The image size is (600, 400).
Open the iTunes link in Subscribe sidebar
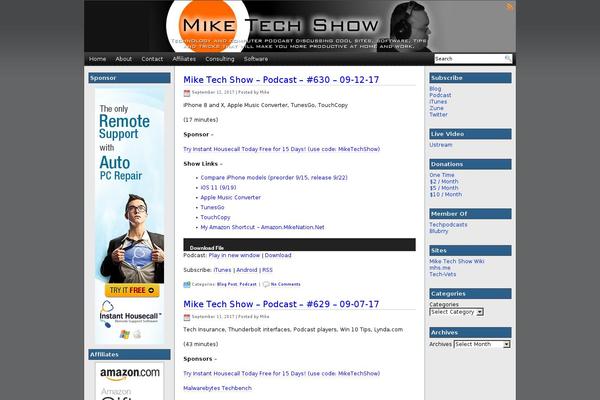(438, 101)
